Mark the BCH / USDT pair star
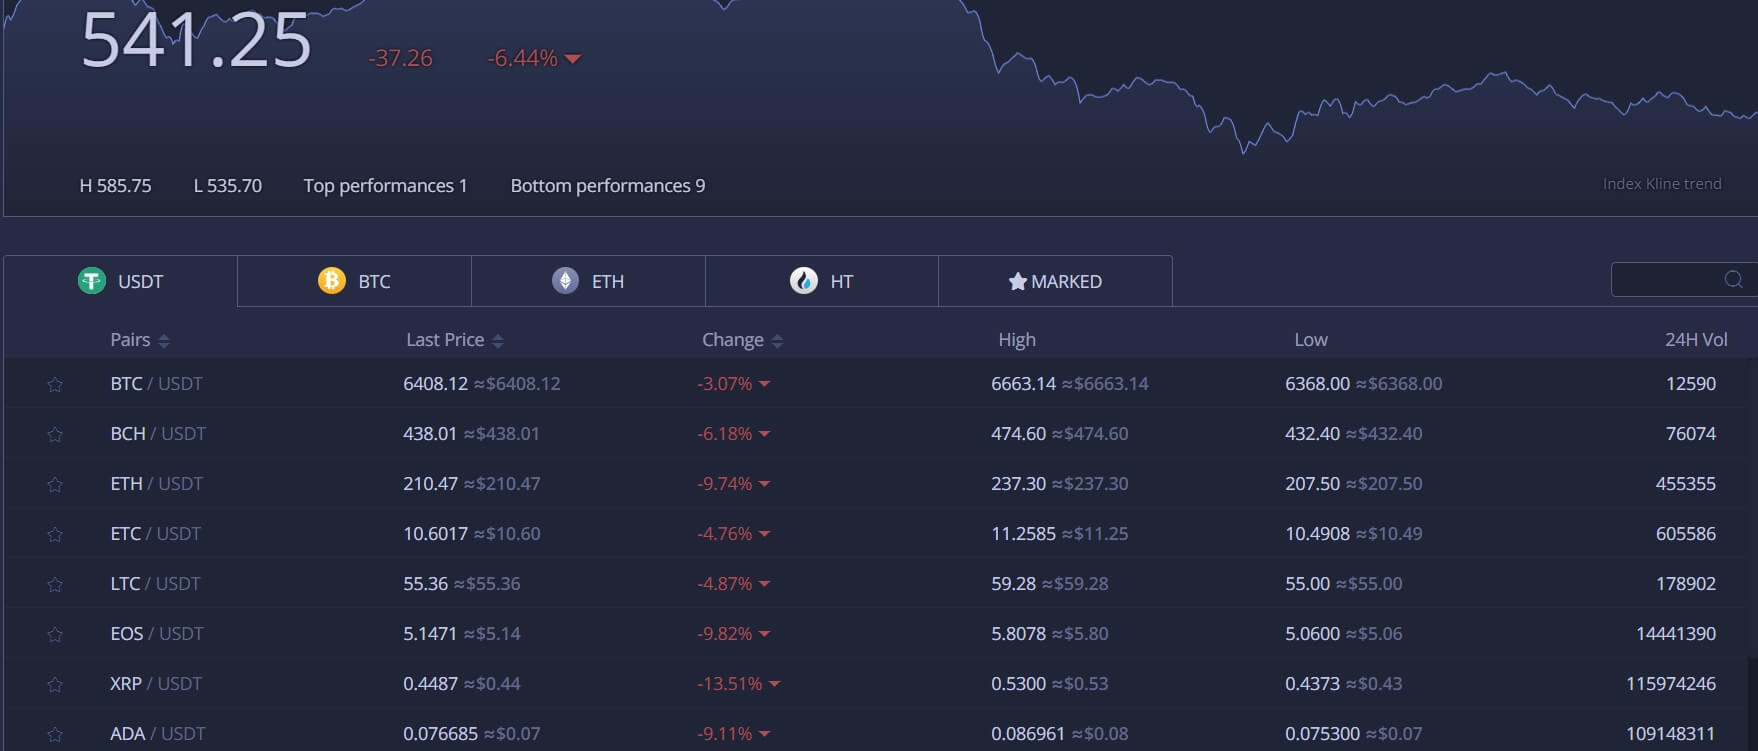This screenshot has width=1758, height=751. (x=55, y=435)
